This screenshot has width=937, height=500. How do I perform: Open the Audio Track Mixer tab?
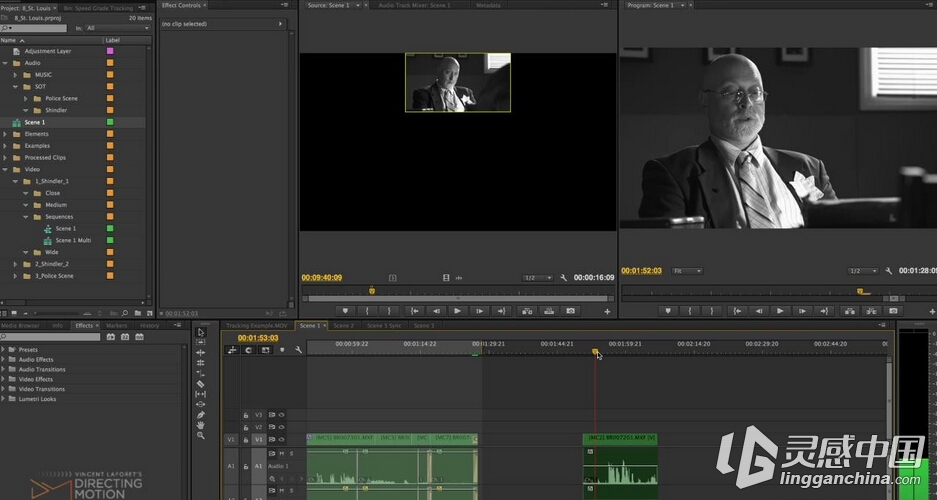pyautogui.click(x=414, y=5)
